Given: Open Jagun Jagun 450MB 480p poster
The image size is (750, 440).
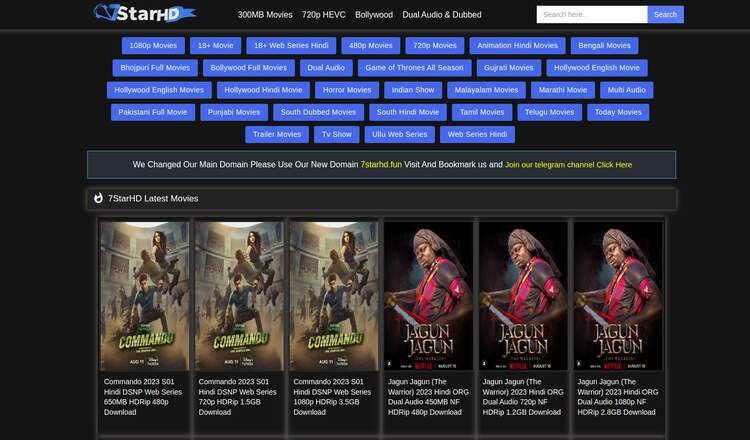Looking at the screenshot, I should click(x=429, y=296).
